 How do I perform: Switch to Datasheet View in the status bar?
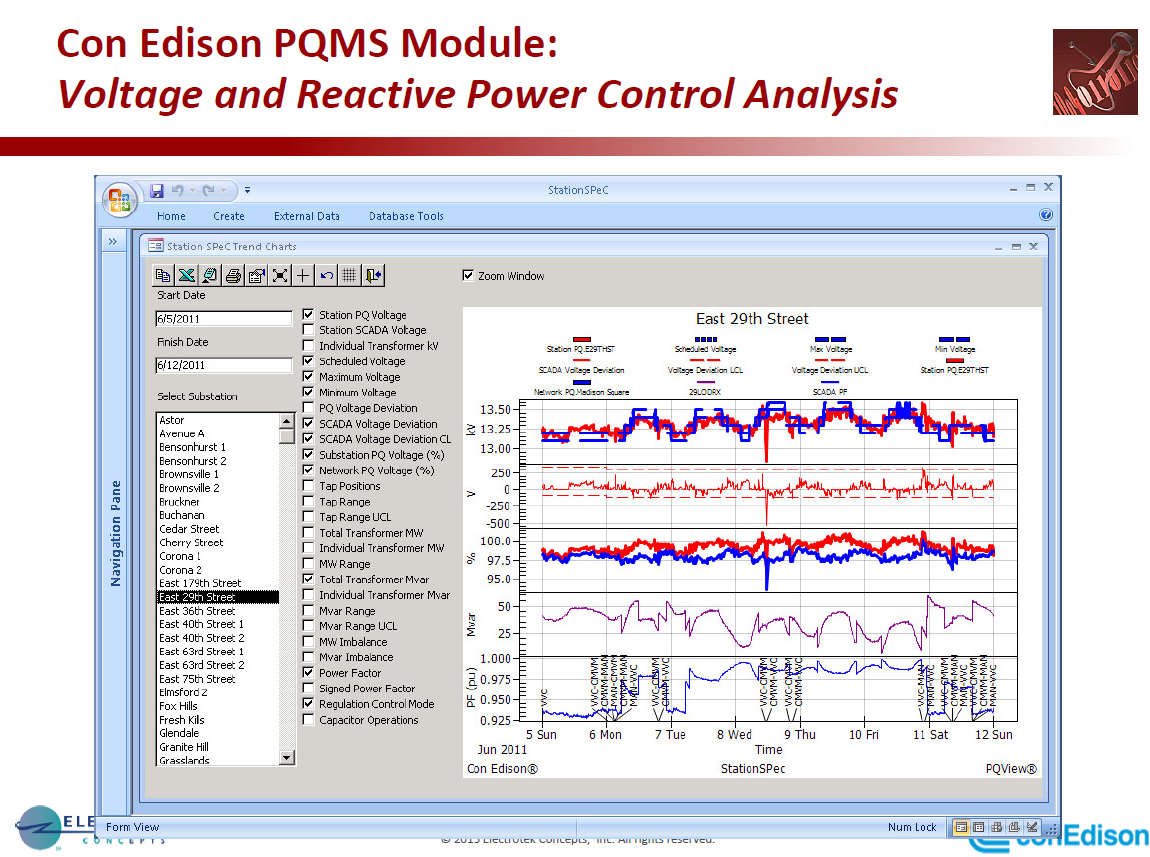[978, 827]
